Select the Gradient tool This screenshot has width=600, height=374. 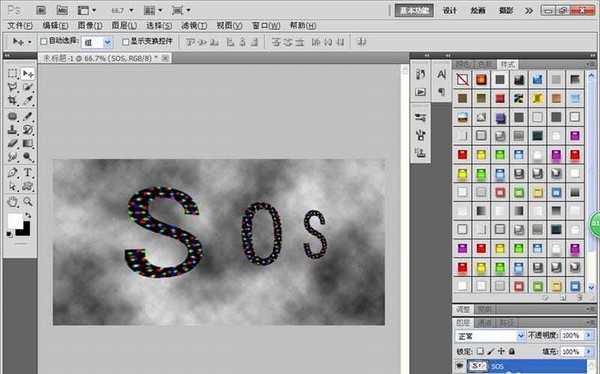[x=28, y=144]
